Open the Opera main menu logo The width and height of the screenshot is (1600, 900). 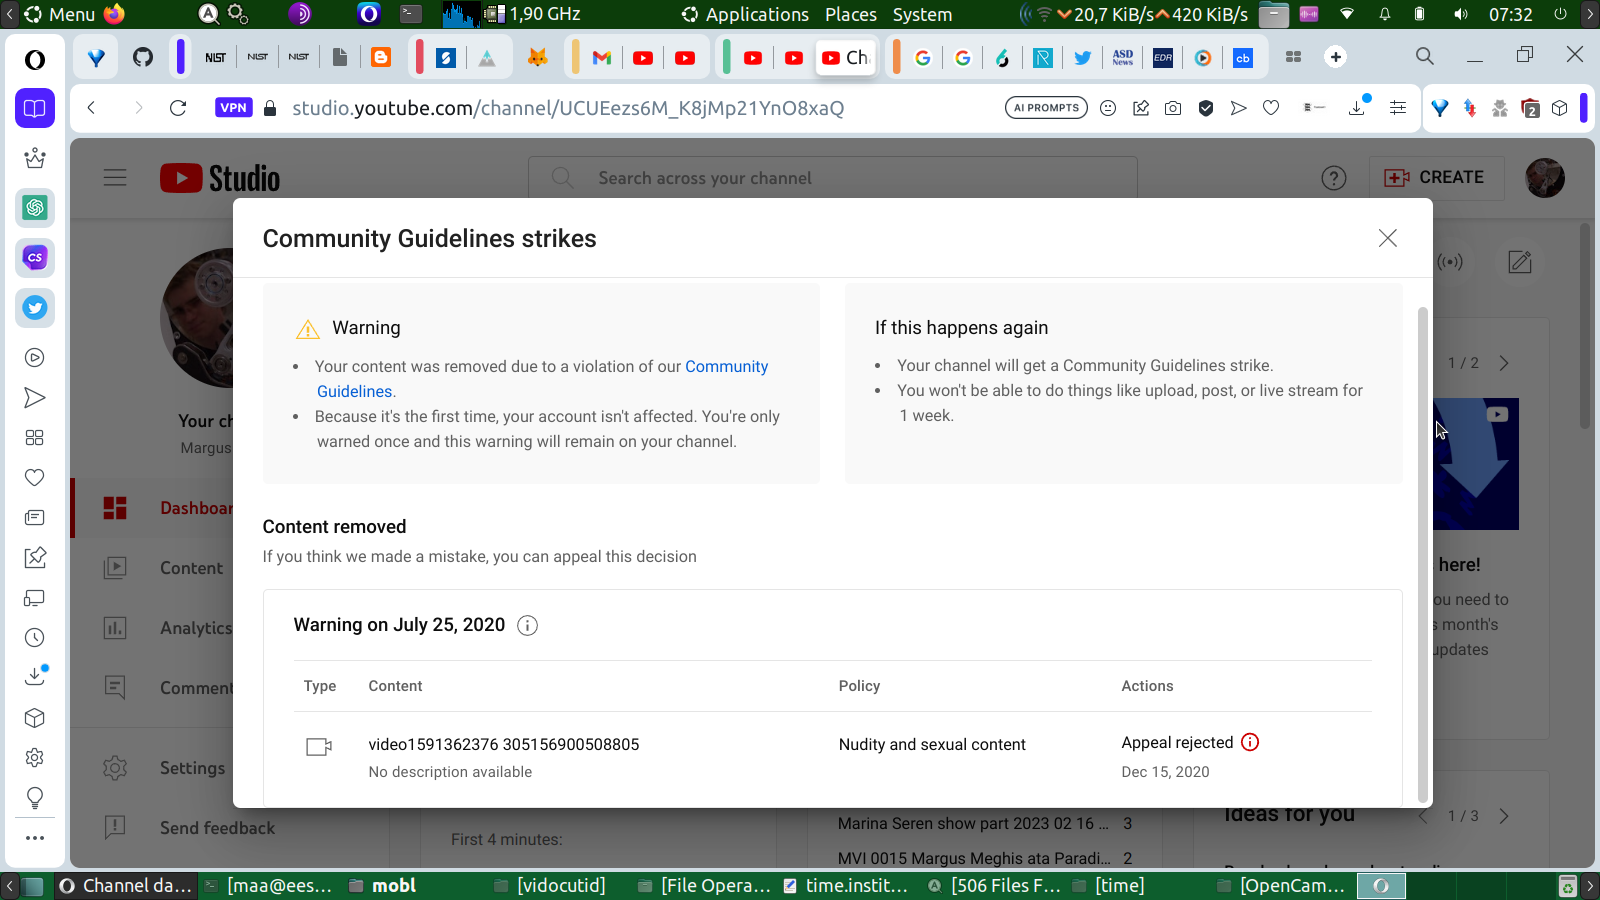click(35, 60)
